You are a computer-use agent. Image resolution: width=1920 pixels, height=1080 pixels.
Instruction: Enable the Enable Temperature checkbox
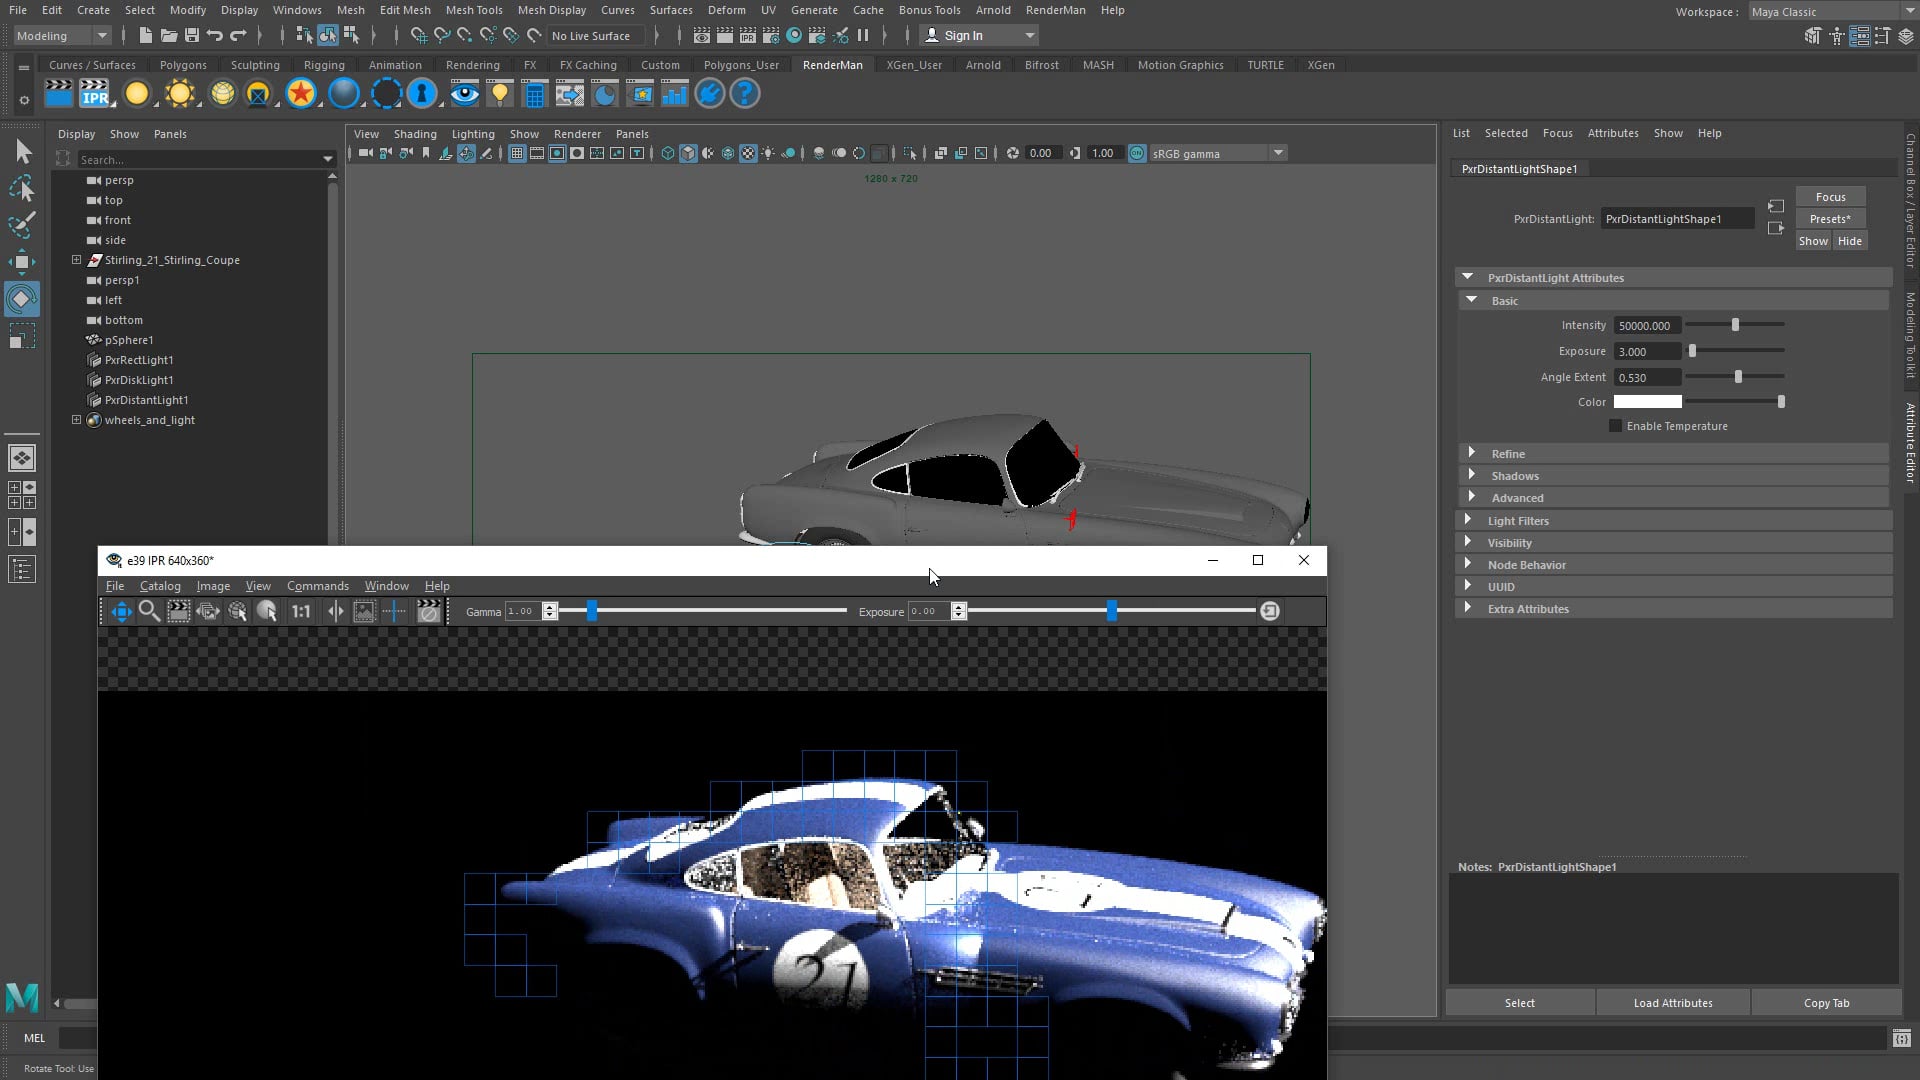point(1616,426)
